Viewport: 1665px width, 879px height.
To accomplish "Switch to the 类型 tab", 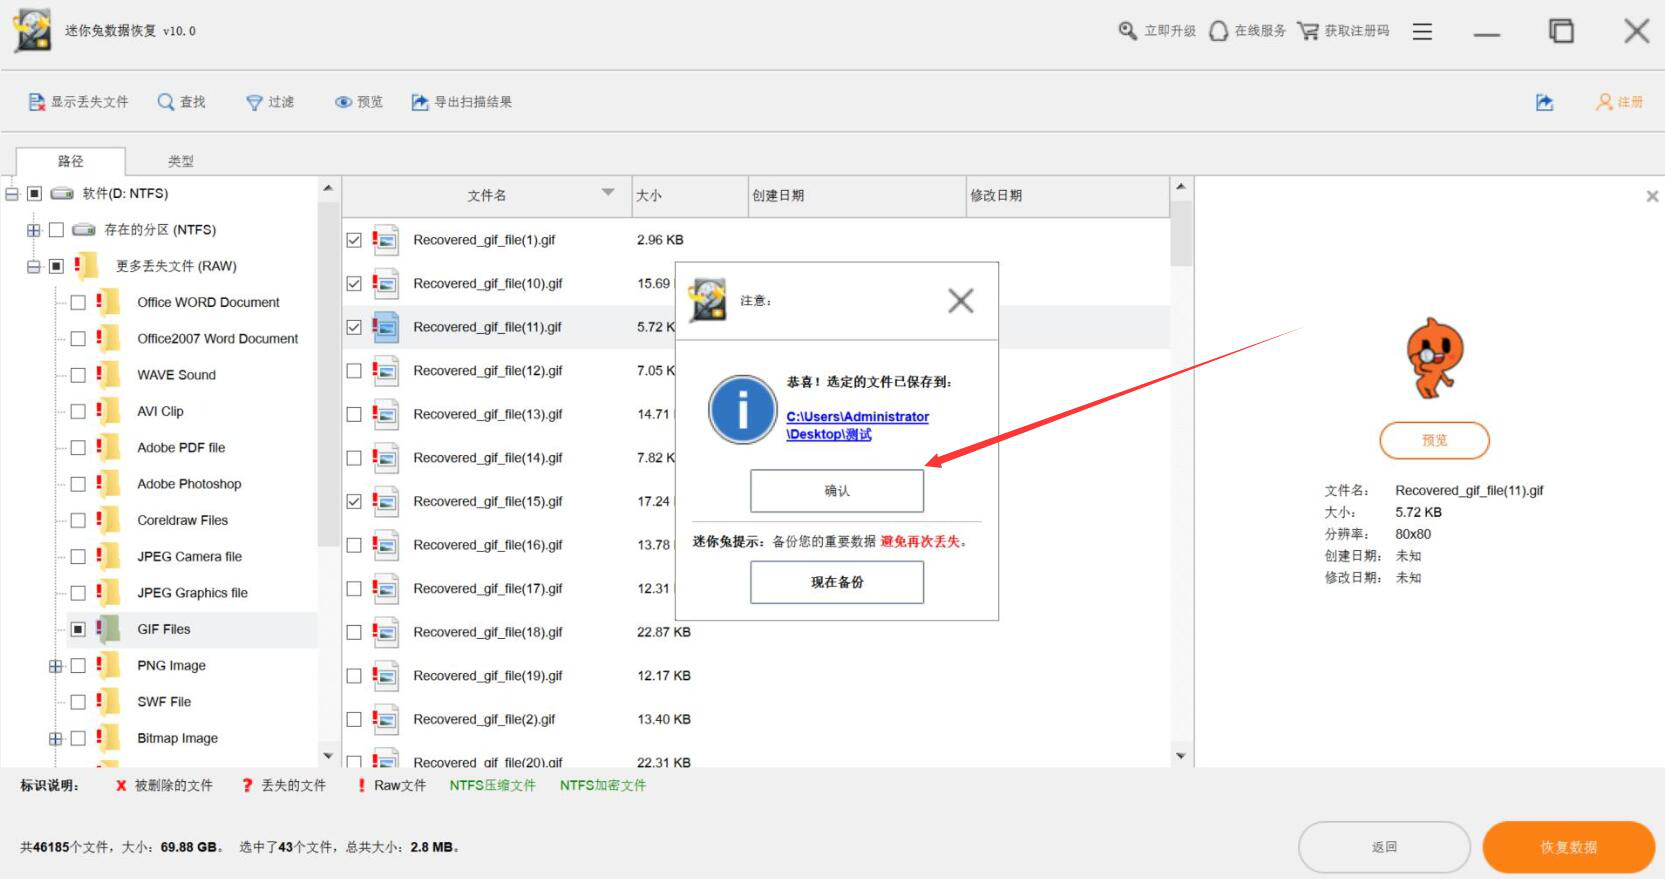I will point(180,161).
